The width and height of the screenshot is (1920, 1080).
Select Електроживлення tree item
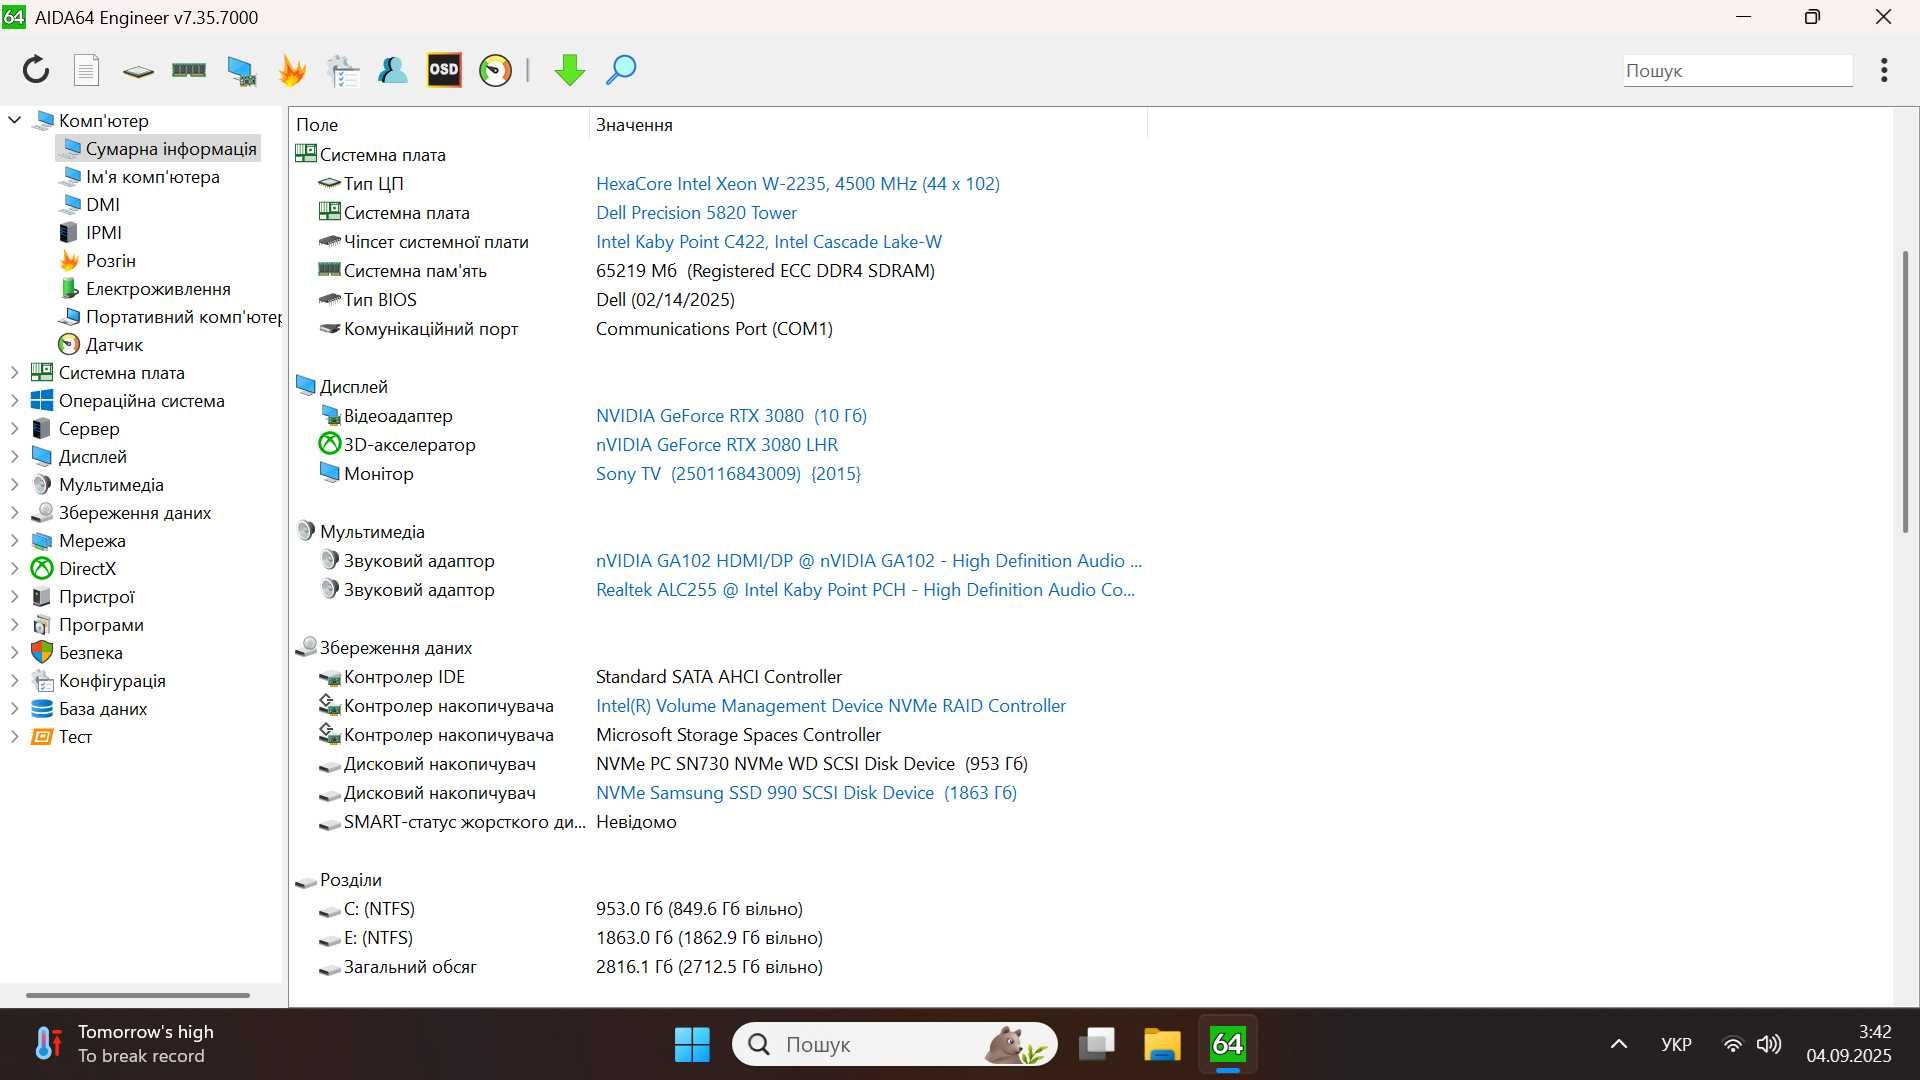coord(145,288)
